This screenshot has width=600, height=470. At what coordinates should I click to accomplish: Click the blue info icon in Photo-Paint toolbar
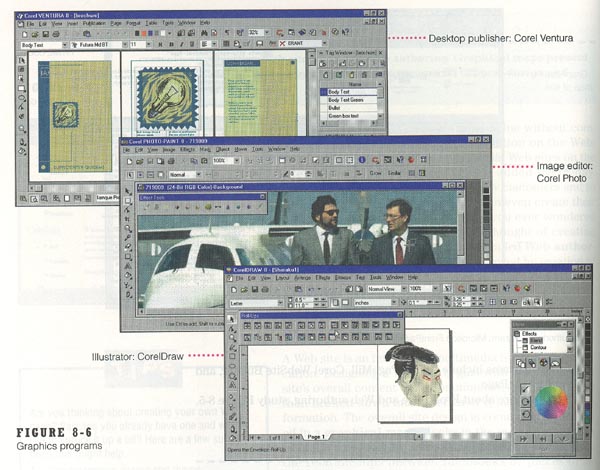tap(362, 160)
